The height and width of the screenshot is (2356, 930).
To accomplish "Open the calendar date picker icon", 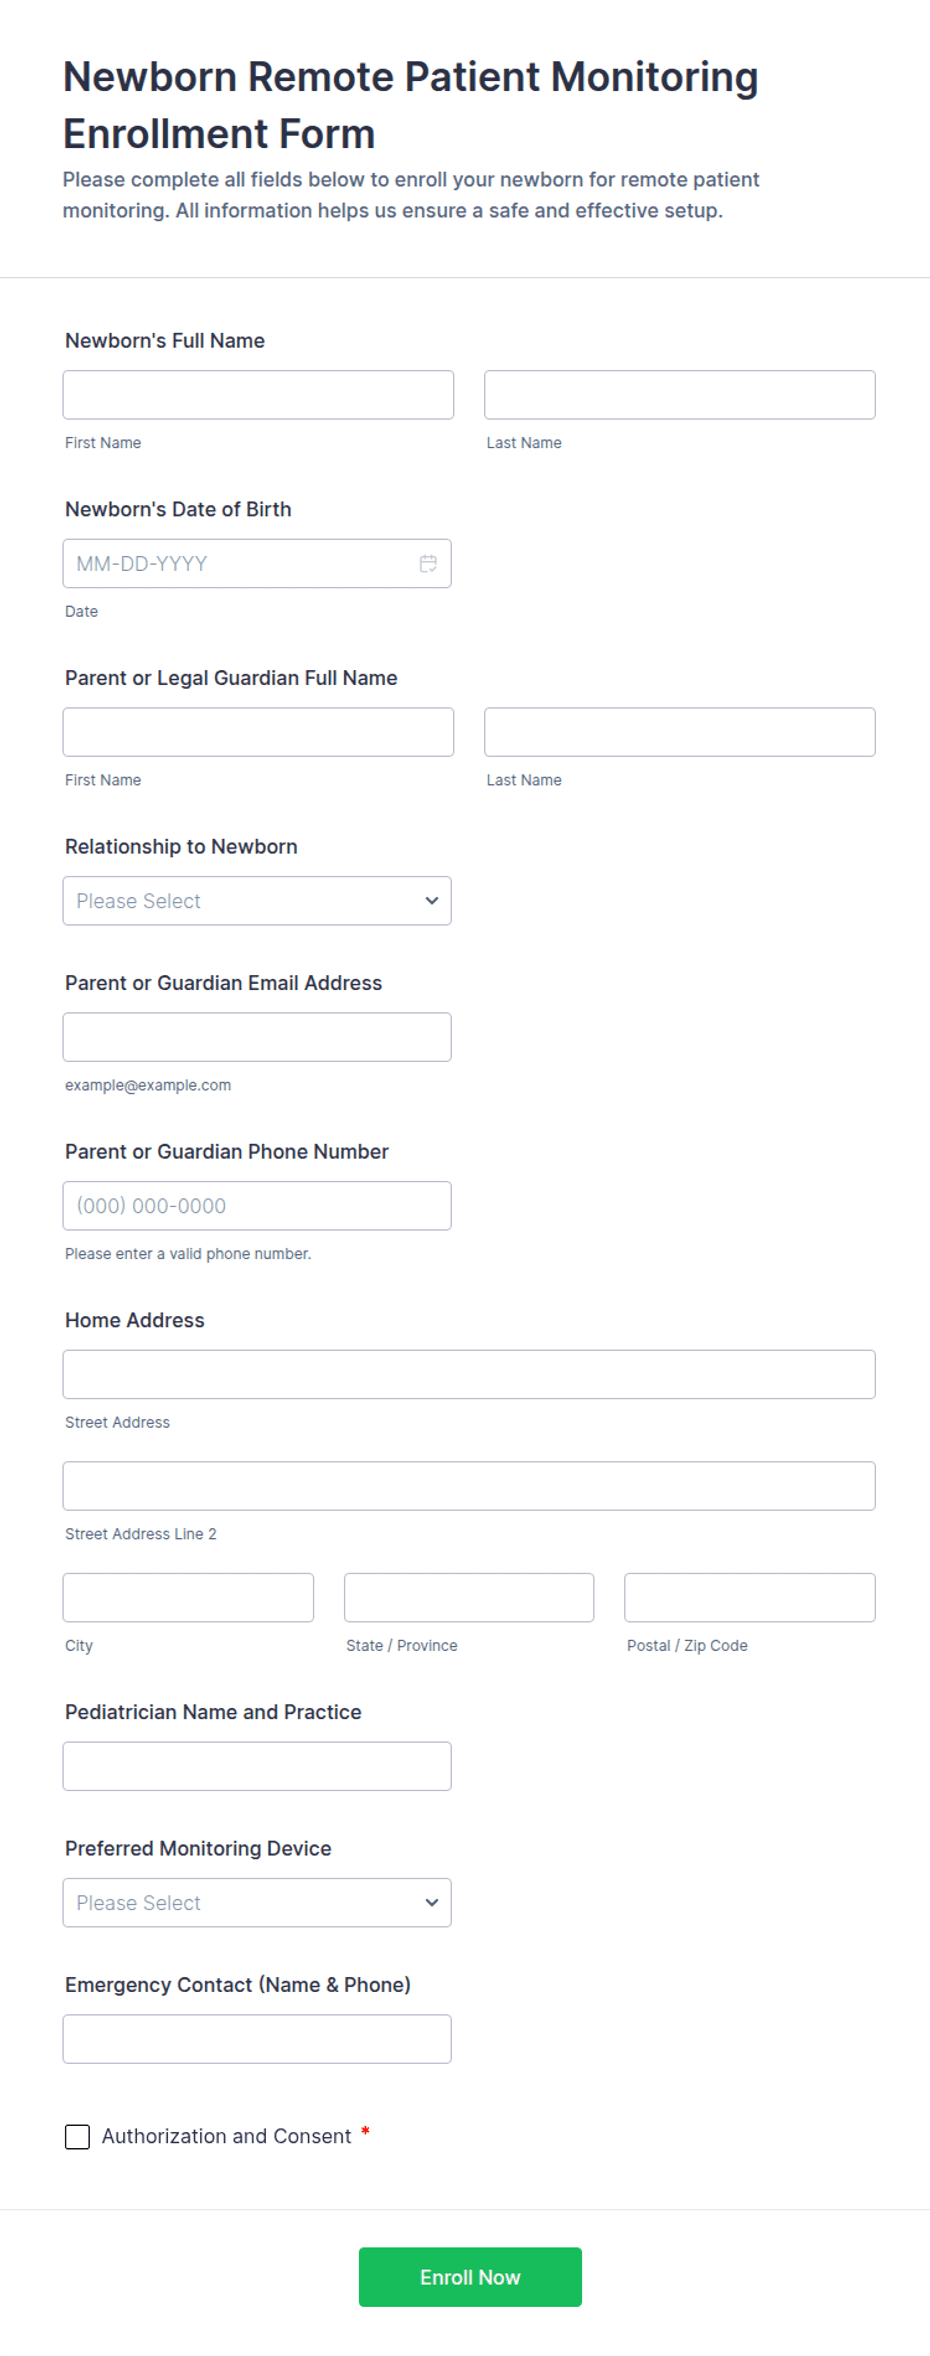I will pyautogui.click(x=428, y=564).
